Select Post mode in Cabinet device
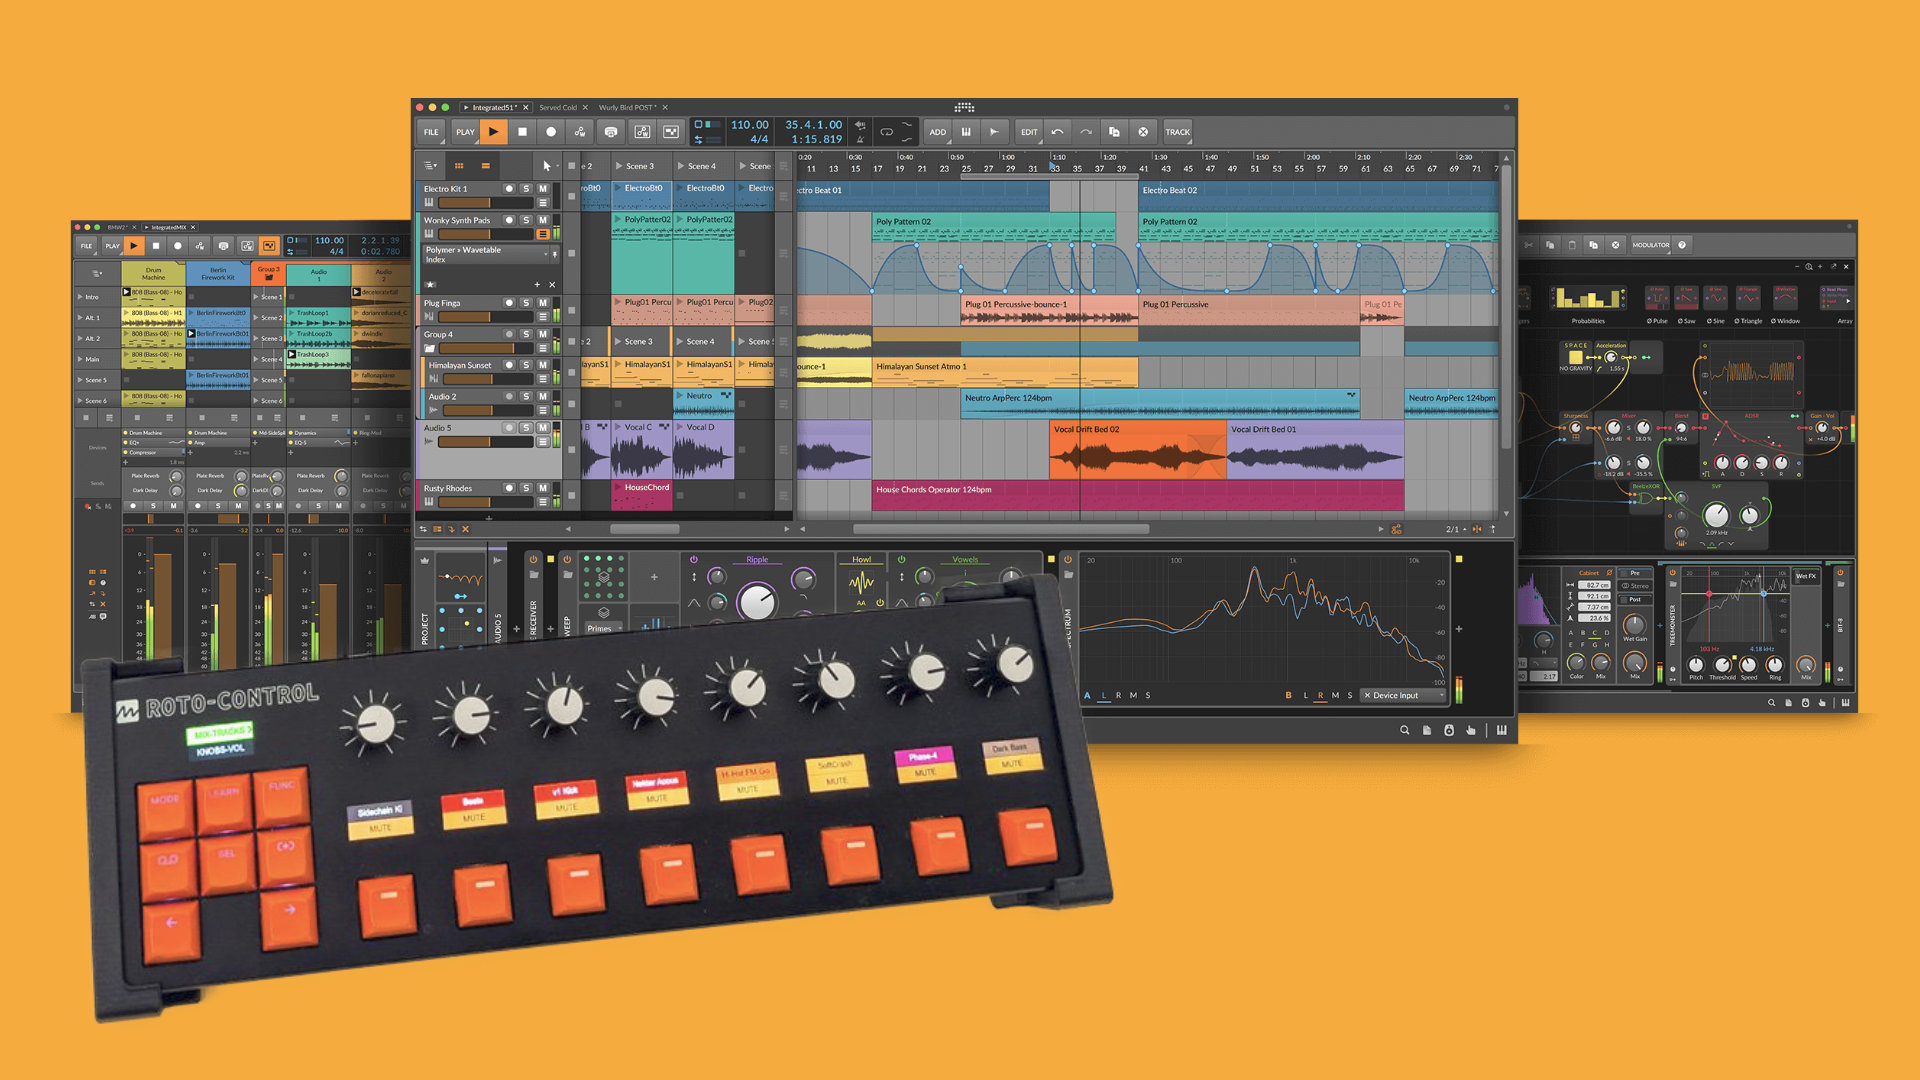This screenshot has width=1920, height=1080. (1635, 599)
